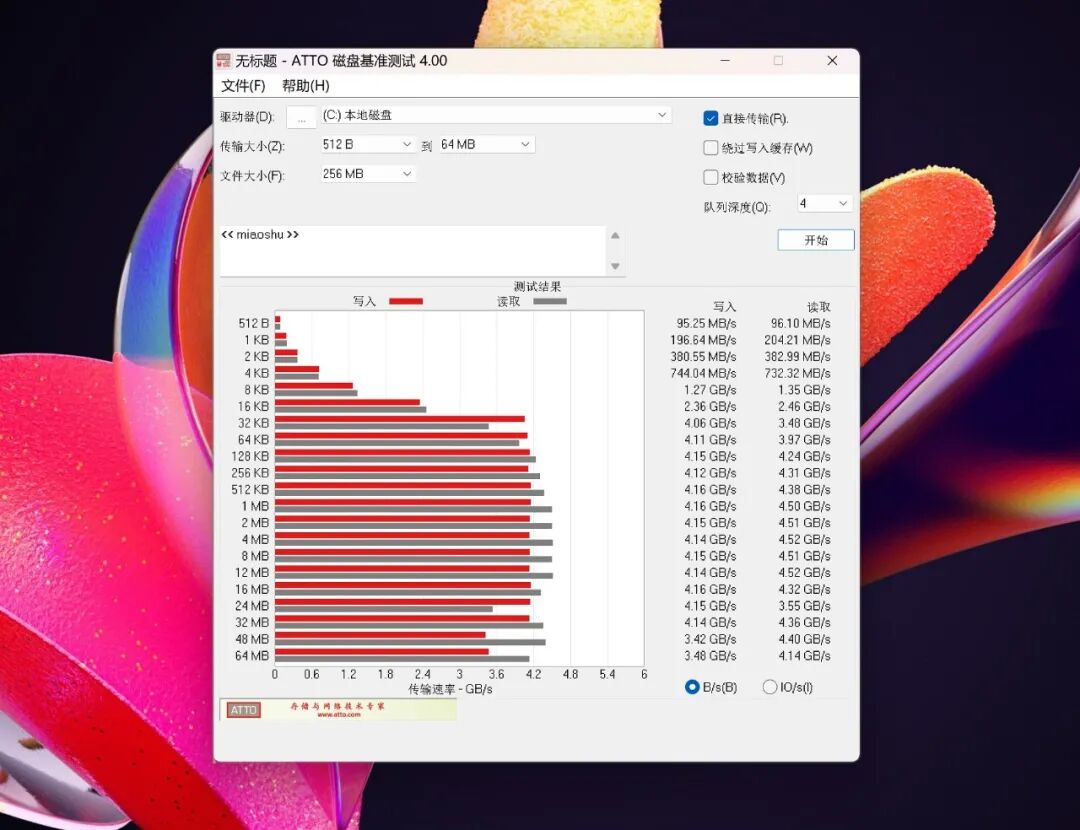Screen dimensions: 1080x830
Task: Click the 4.06 GB/s write value
Action: tap(710, 423)
